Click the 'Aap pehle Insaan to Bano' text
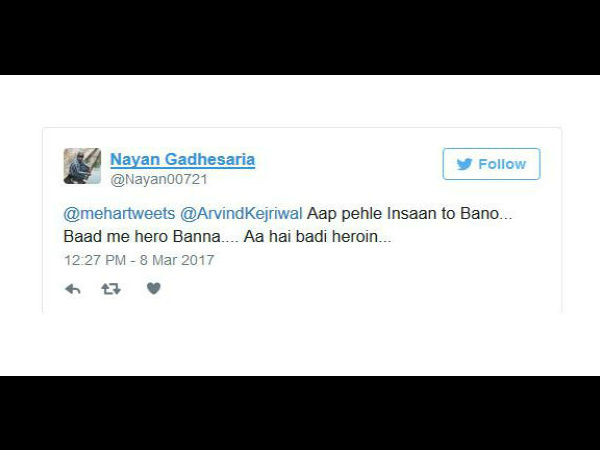 [403, 214]
